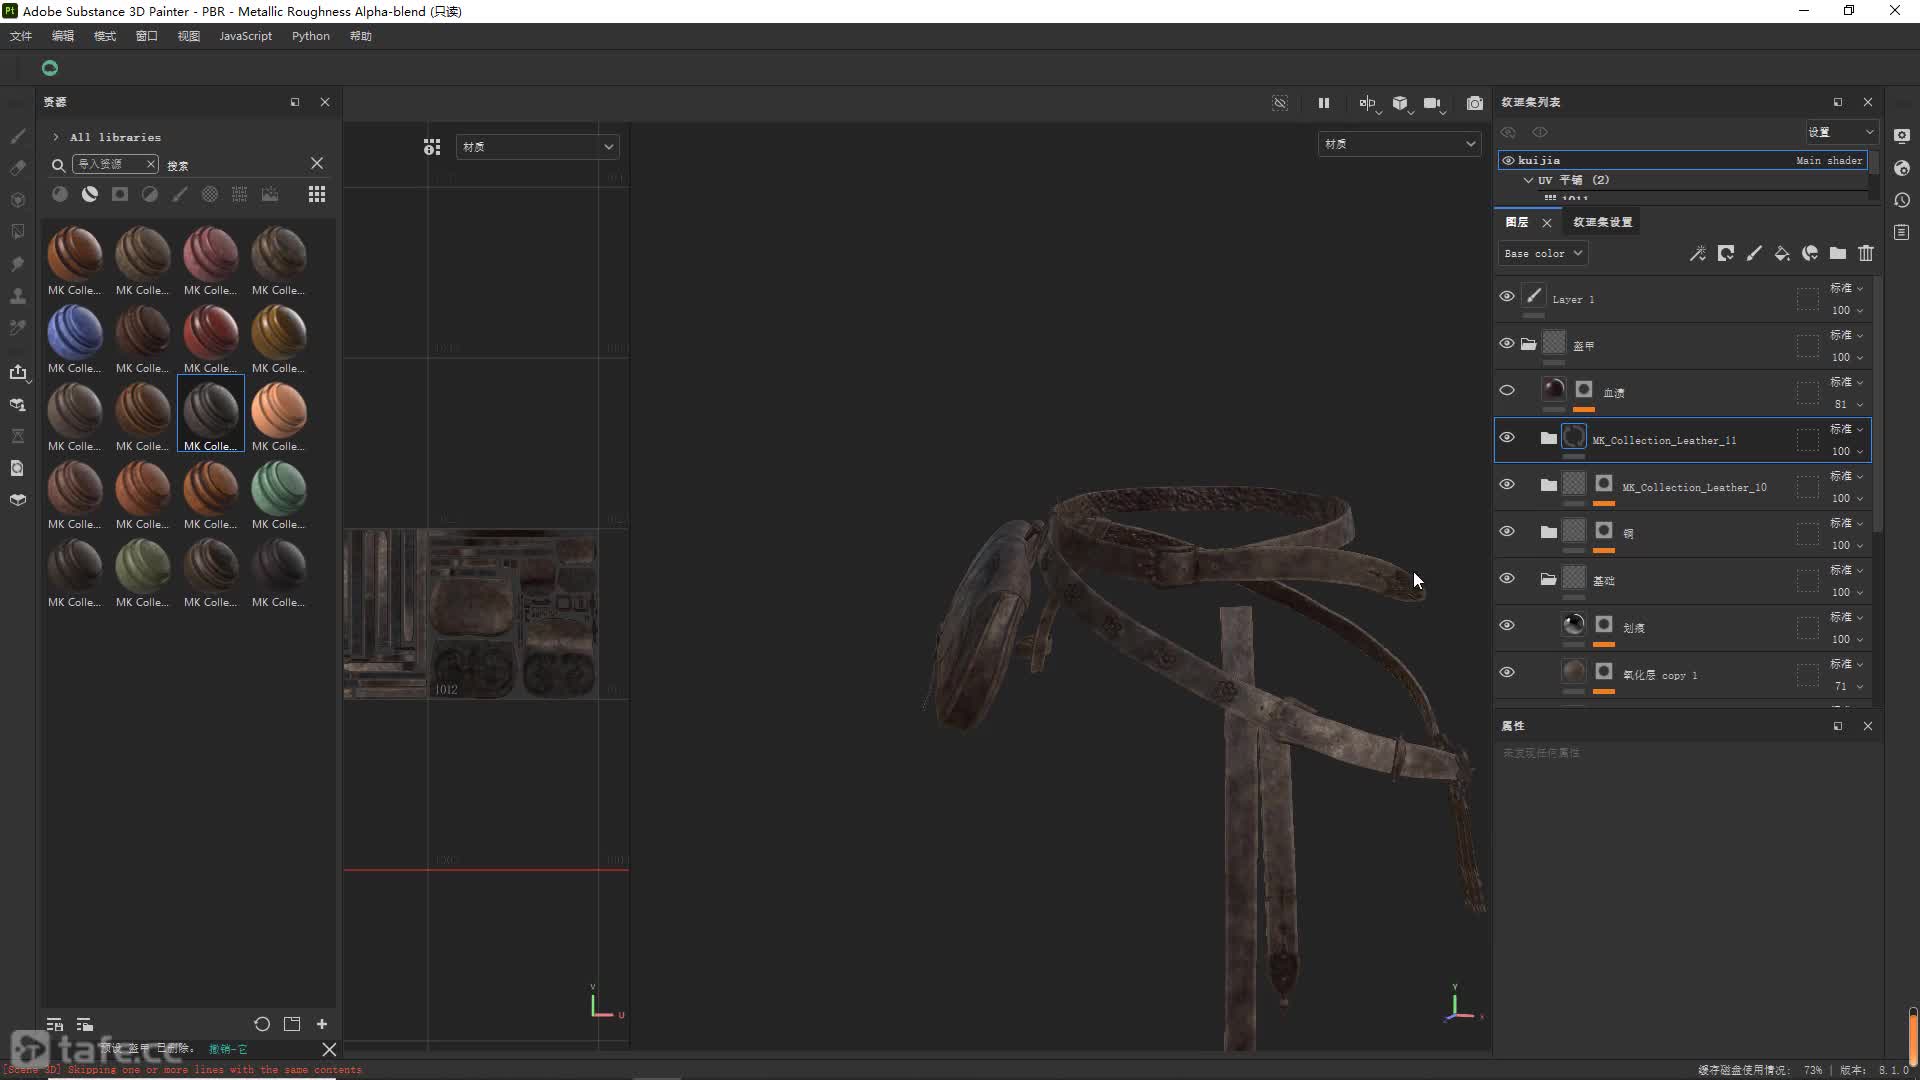Add a new fill layer
The height and width of the screenshot is (1080, 1920).
(x=1782, y=253)
